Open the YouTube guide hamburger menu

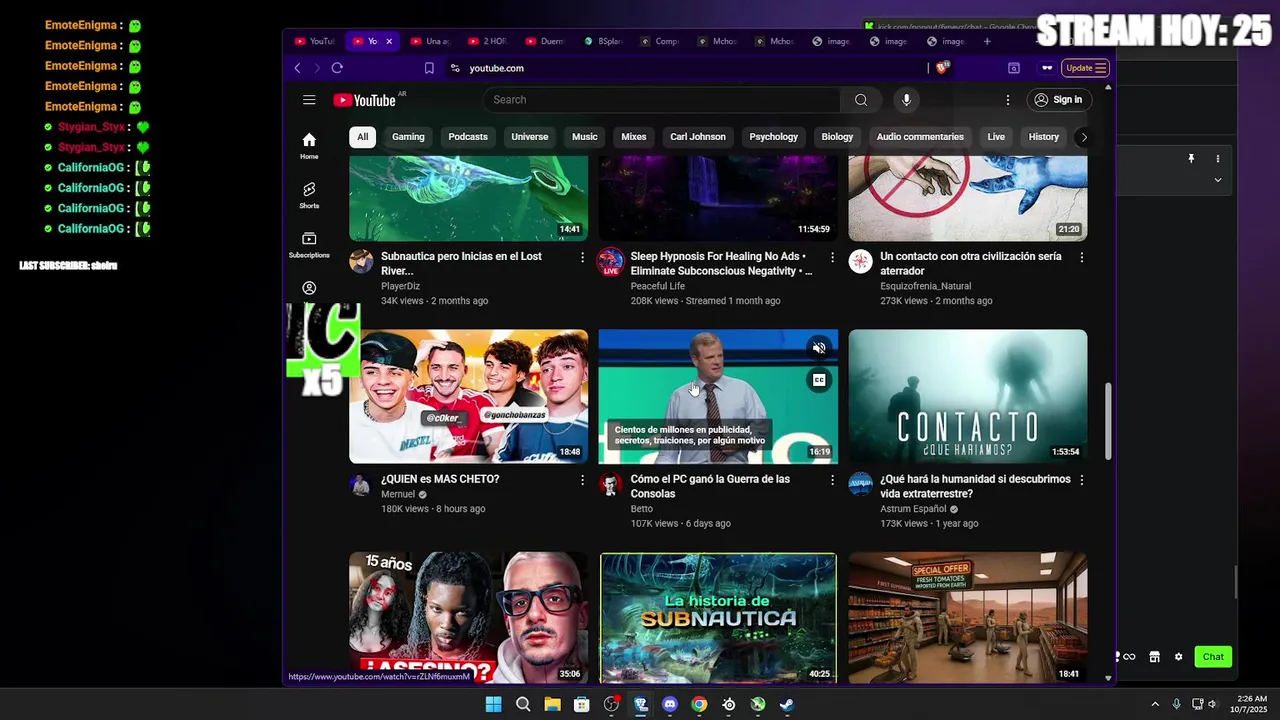pyautogui.click(x=309, y=100)
